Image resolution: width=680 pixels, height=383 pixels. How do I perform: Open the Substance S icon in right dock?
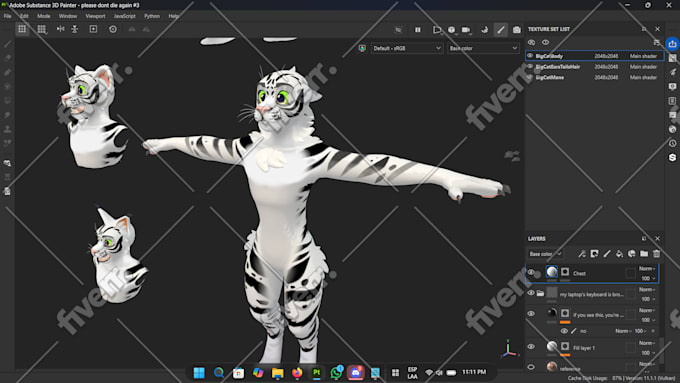tap(672, 157)
